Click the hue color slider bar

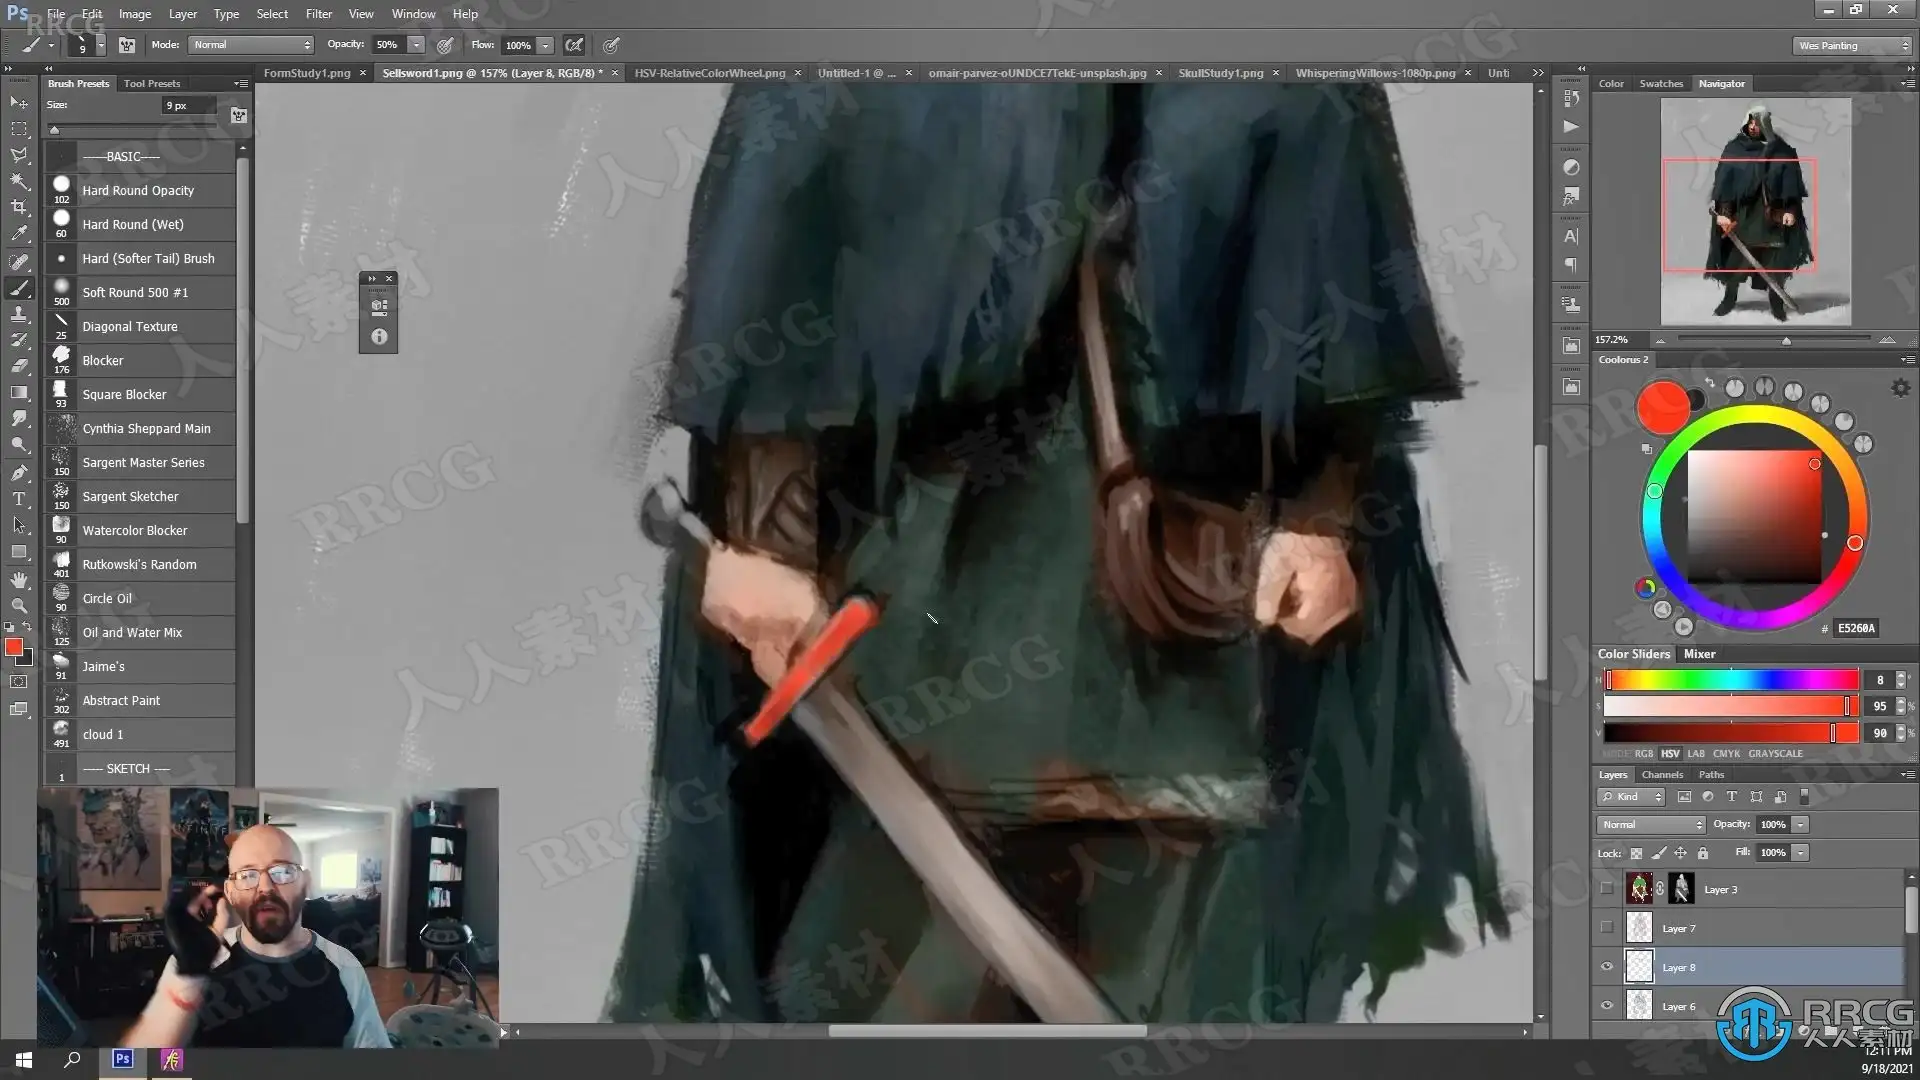click(x=1732, y=680)
